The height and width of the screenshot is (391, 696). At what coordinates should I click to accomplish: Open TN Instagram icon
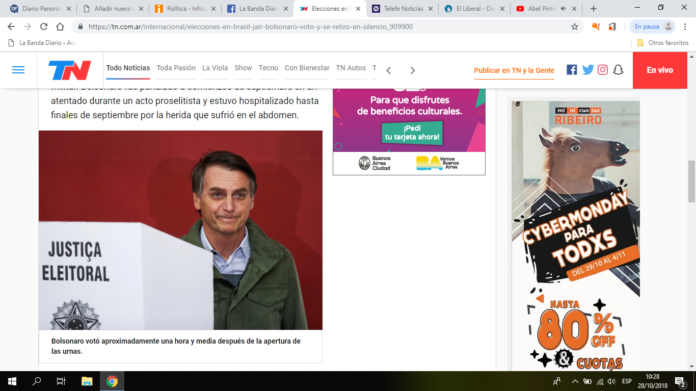(x=602, y=70)
